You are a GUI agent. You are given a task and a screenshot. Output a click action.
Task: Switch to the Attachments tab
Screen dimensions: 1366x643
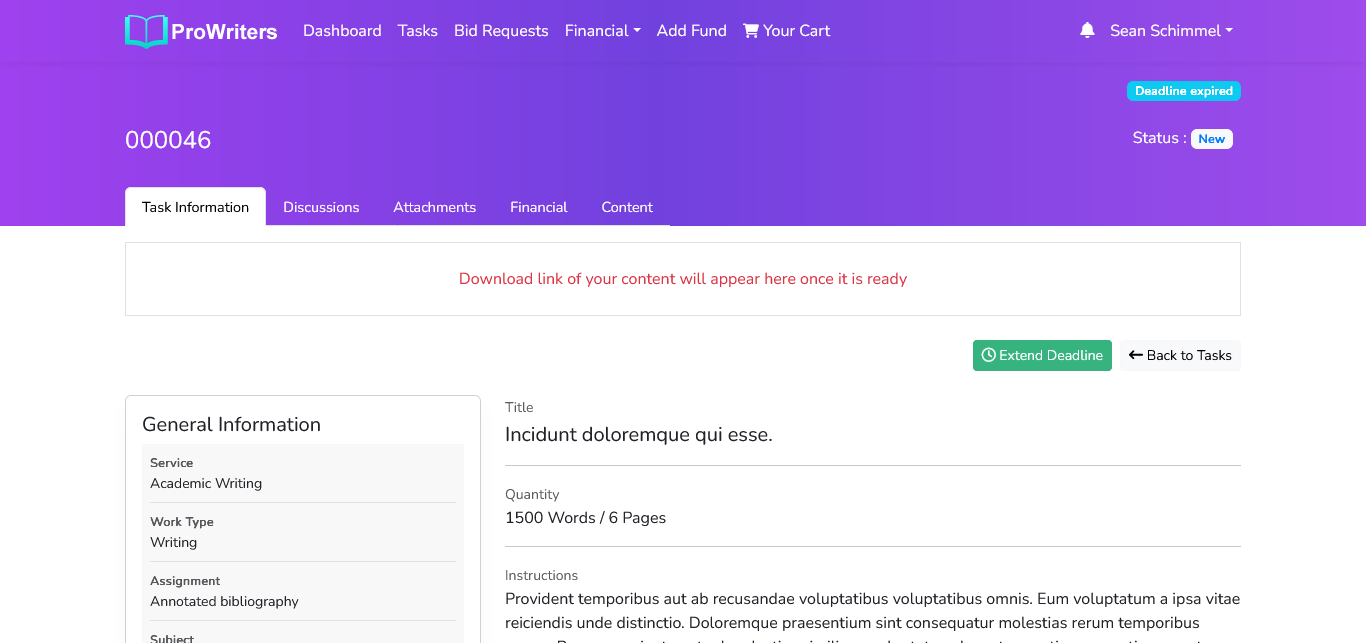(x=434, y=207)
